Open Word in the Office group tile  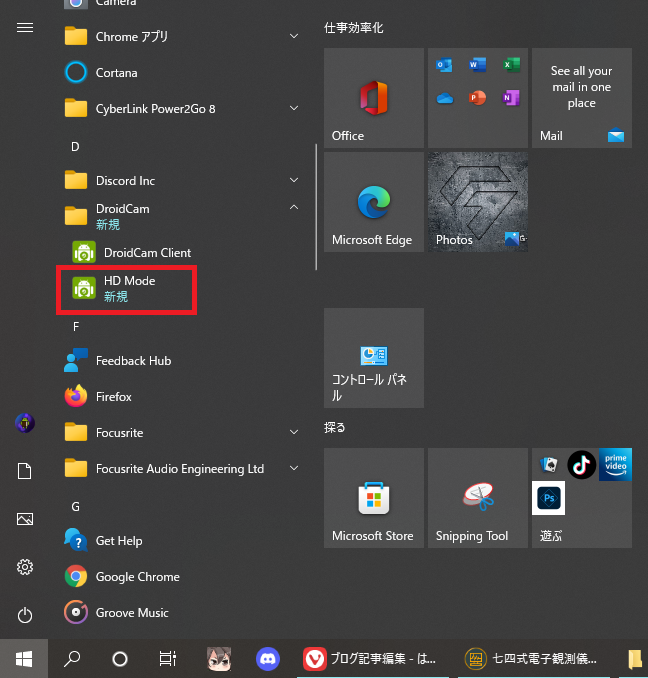(x=477, y=65)
